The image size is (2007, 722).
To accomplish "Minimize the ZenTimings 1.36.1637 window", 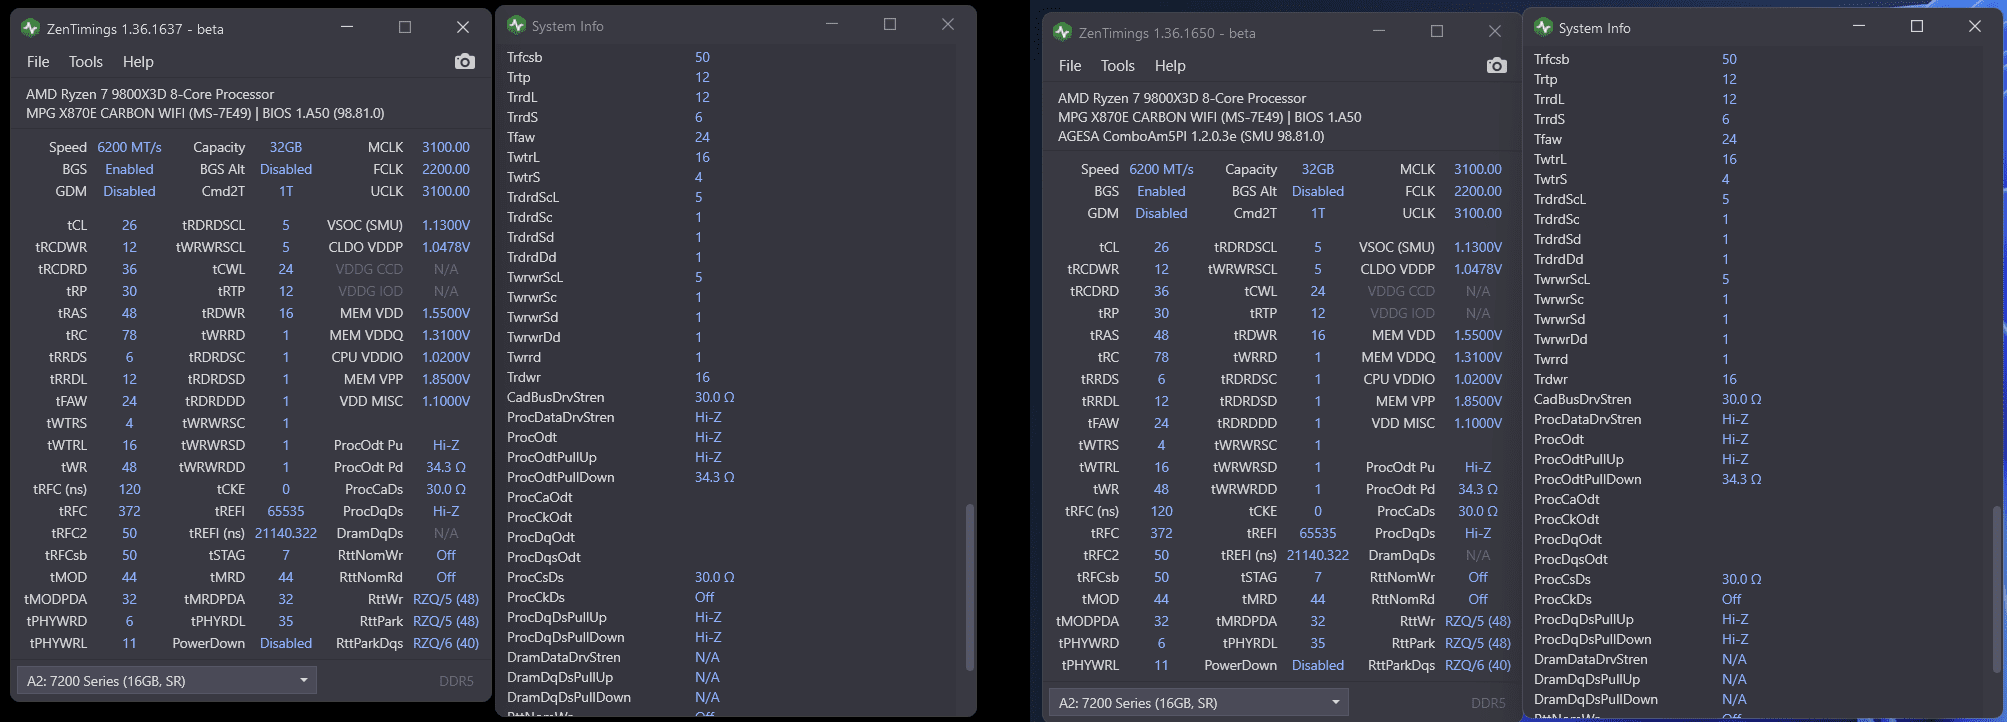I will pyautogui.click(x=347, y=27).
